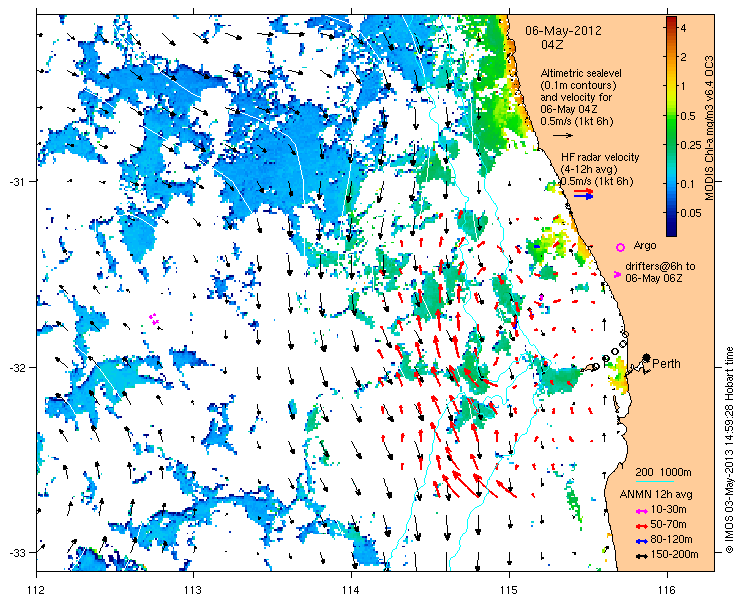Click the magenta 10-30m ANMN arrow symbol
The height and width of the screenshot is (600, 740).
641,511
